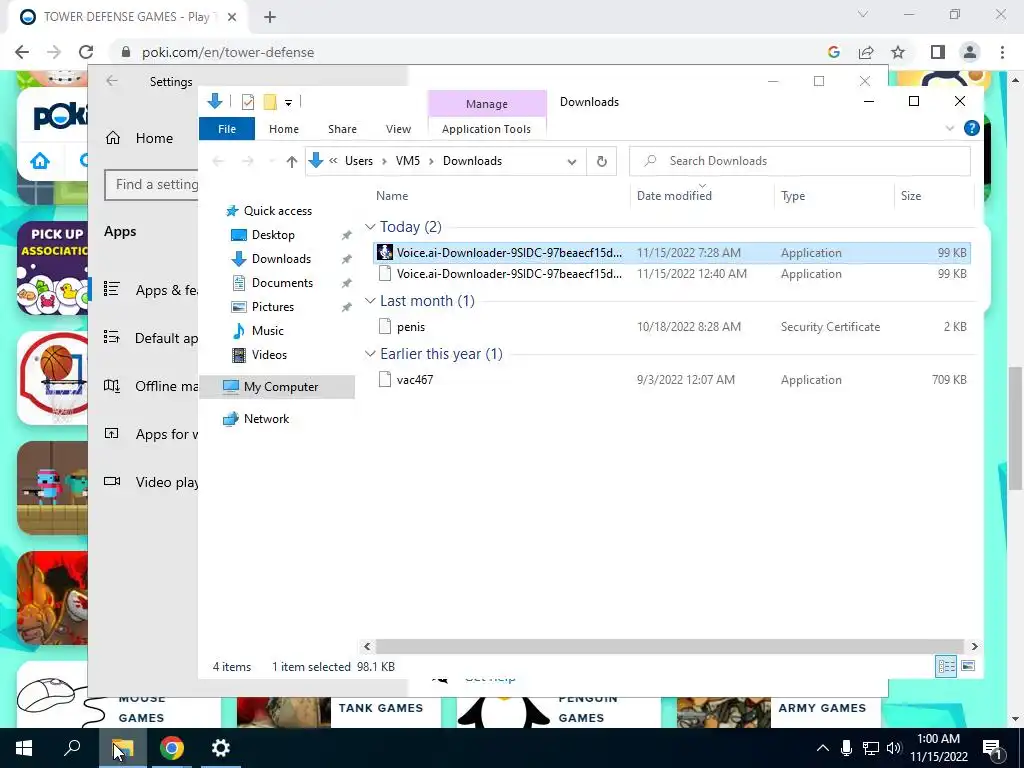
Task: Bookmark this page with the star icon
Action: click(898, 52)
